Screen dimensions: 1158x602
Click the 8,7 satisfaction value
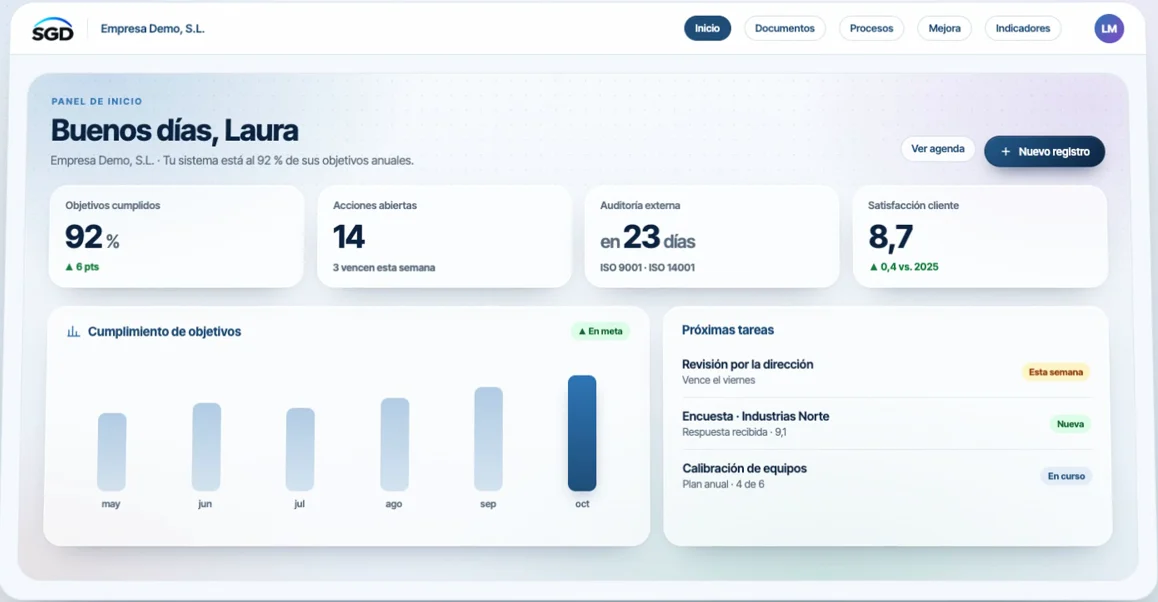pos(891,237)
